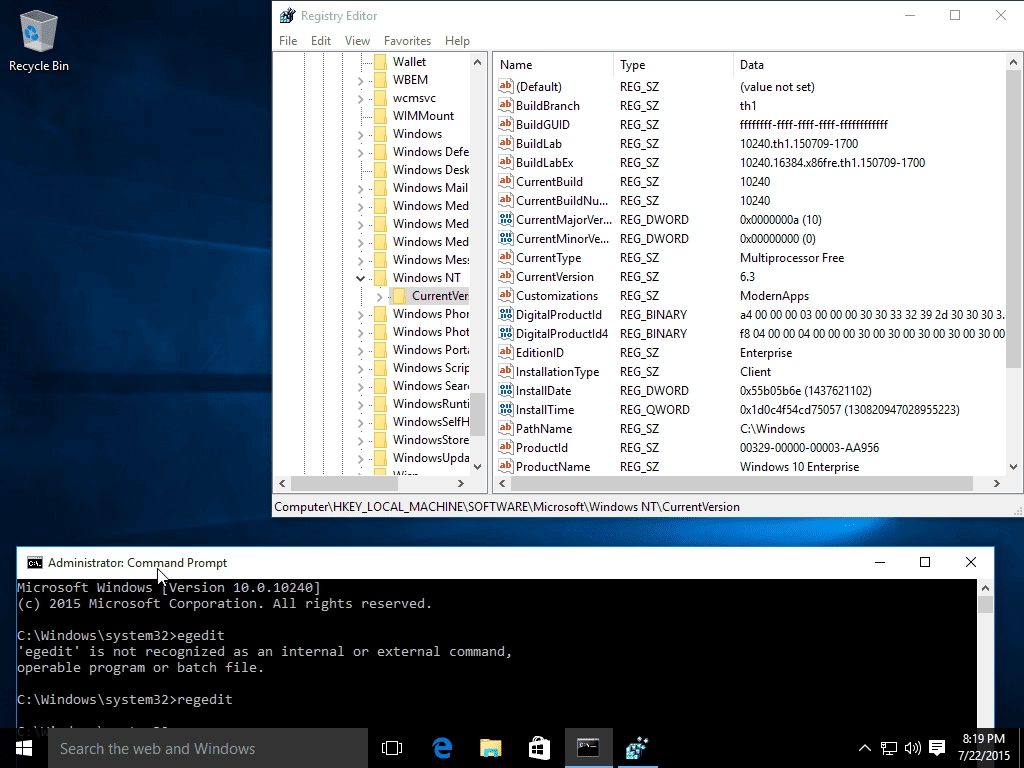1024x768 pixels.
Task: Click the Command Prompt scroll up arrow
Action: coord(985,588)
